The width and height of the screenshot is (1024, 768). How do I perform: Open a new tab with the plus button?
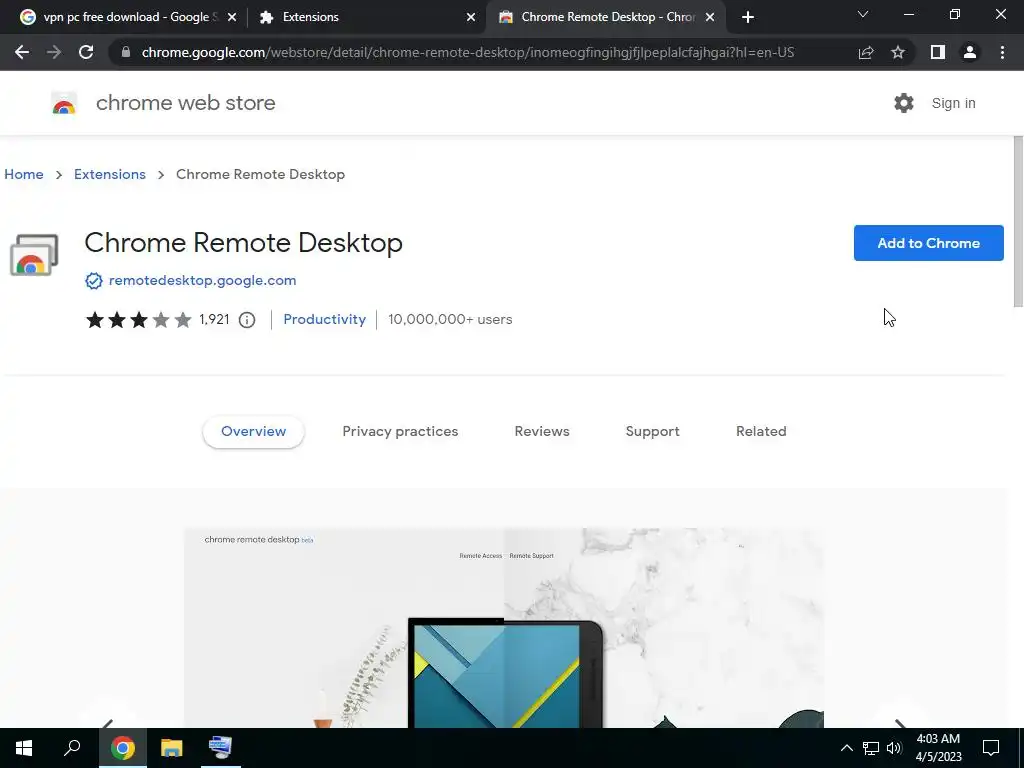coord(748,17)
